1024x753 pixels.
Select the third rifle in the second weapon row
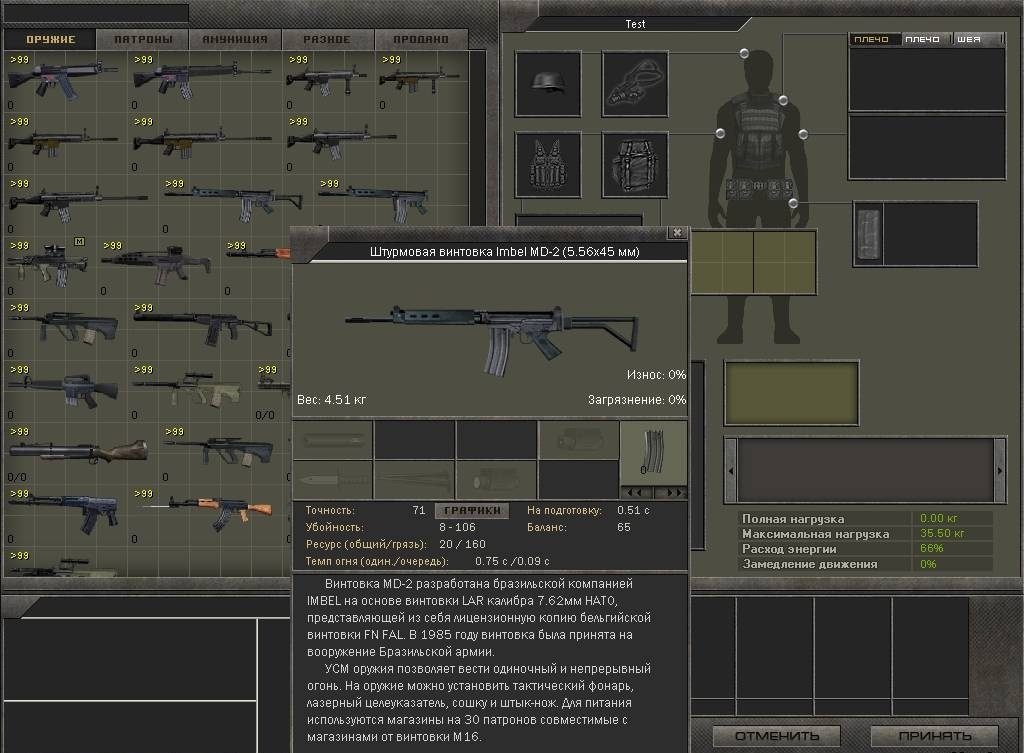[x=342, y=140]
